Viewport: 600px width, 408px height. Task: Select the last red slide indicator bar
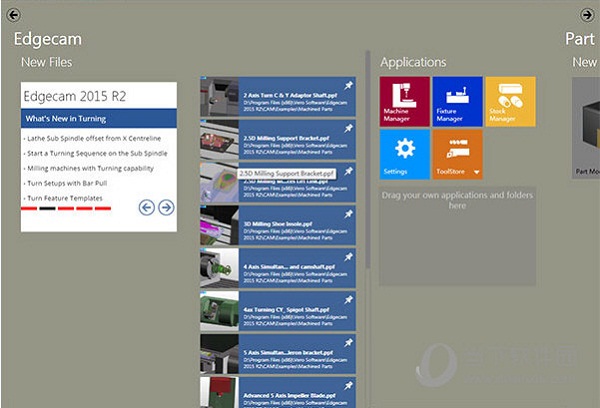pyautogui.click(x=103, y=209)
